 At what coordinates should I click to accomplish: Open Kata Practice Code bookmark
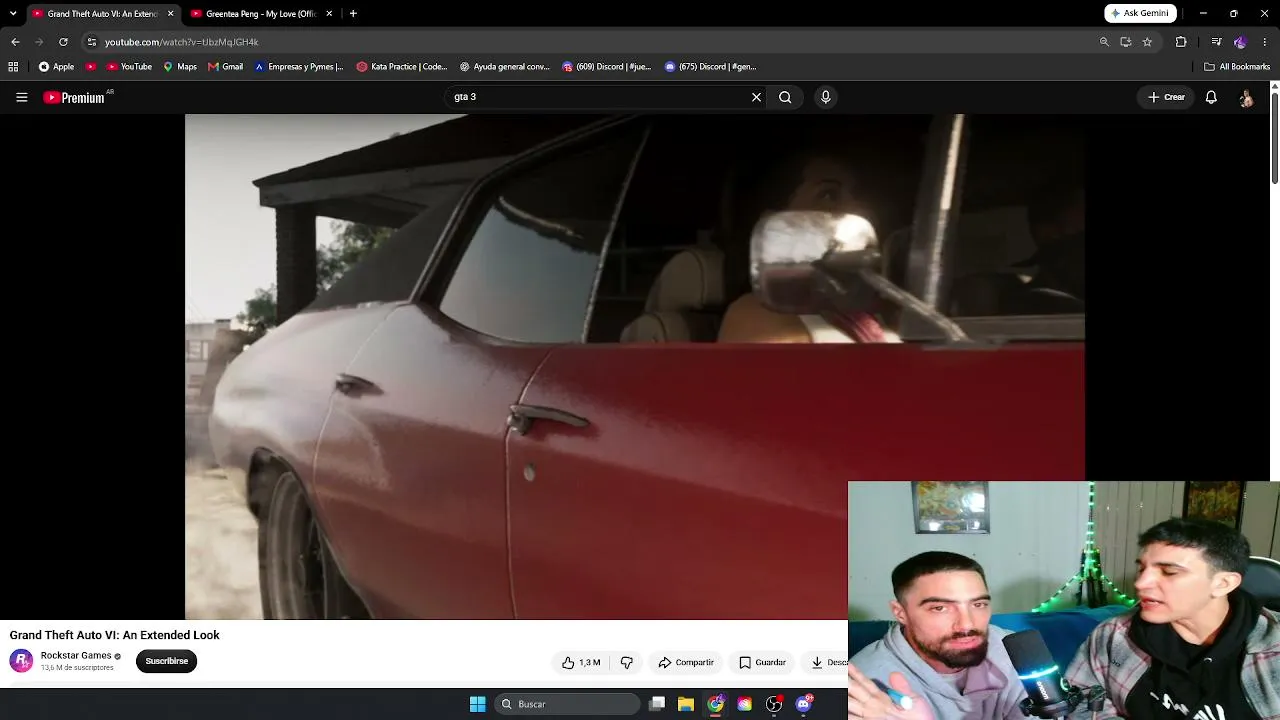[402, 67]
